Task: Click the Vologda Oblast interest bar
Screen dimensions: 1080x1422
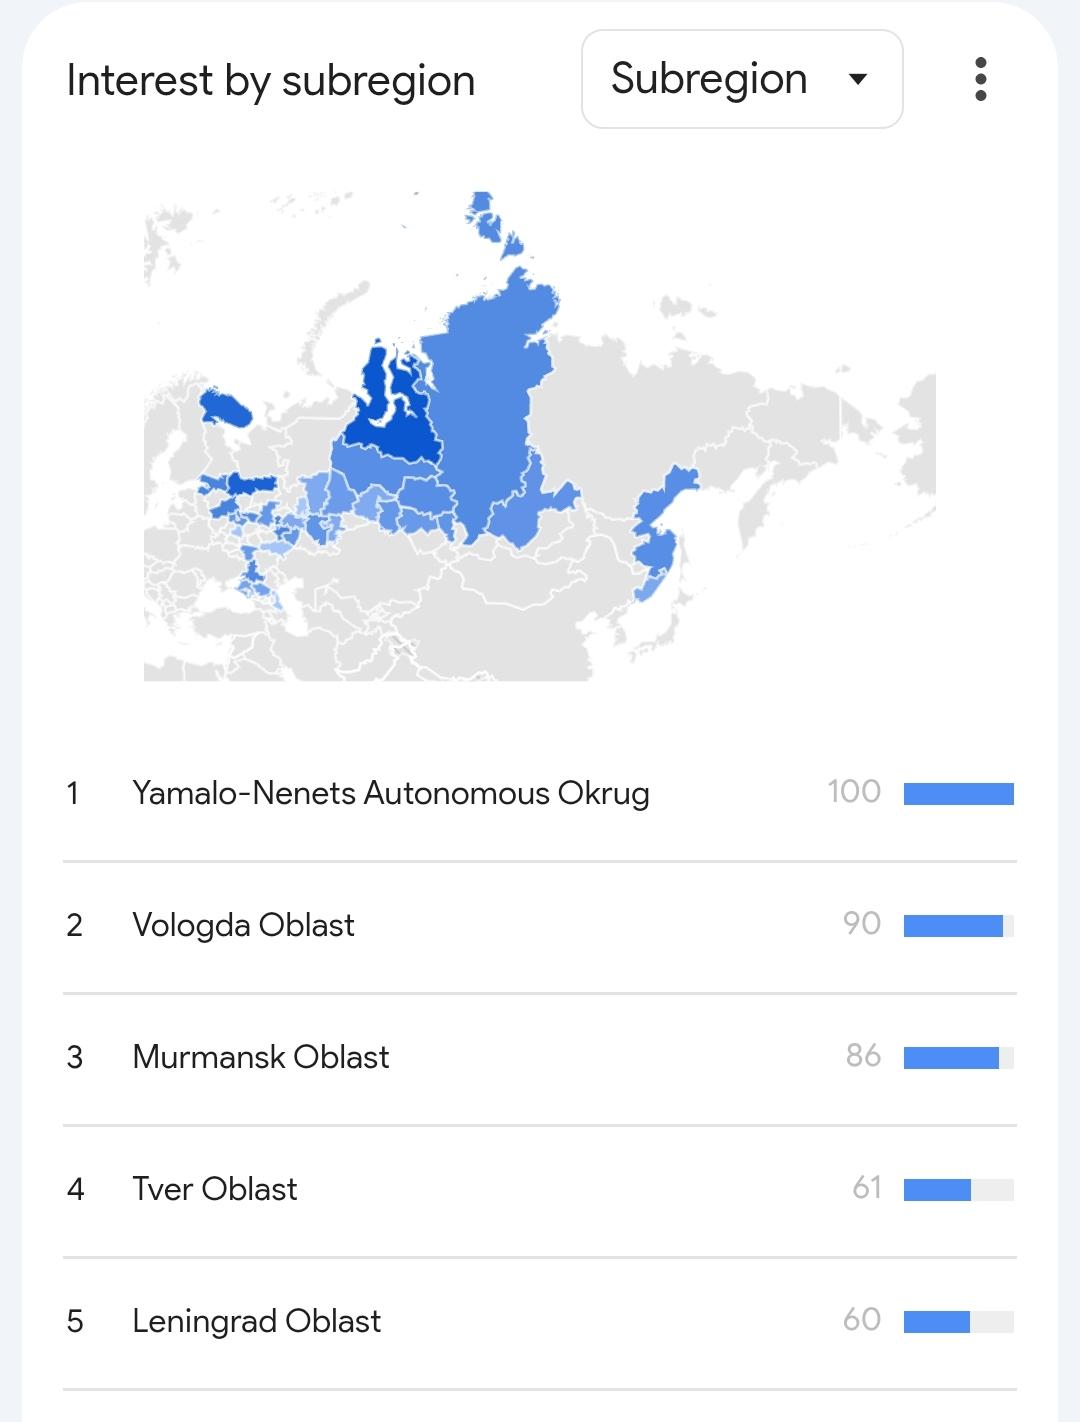Action: click(953, 926)
